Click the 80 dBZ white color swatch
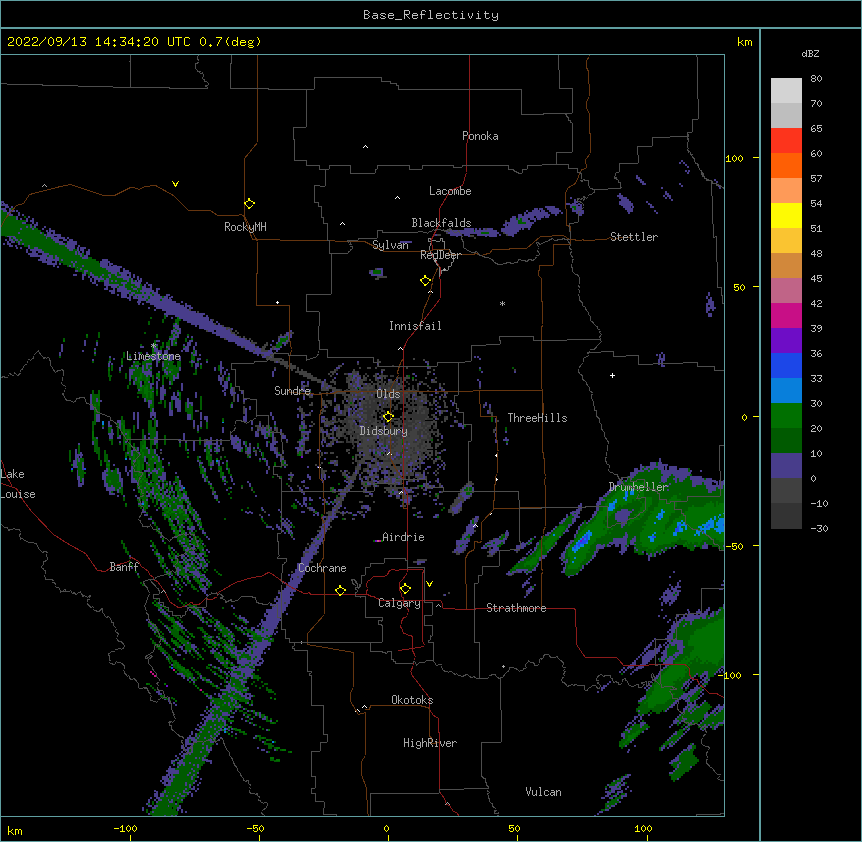The image size is (862, 842). click(786, 90)
